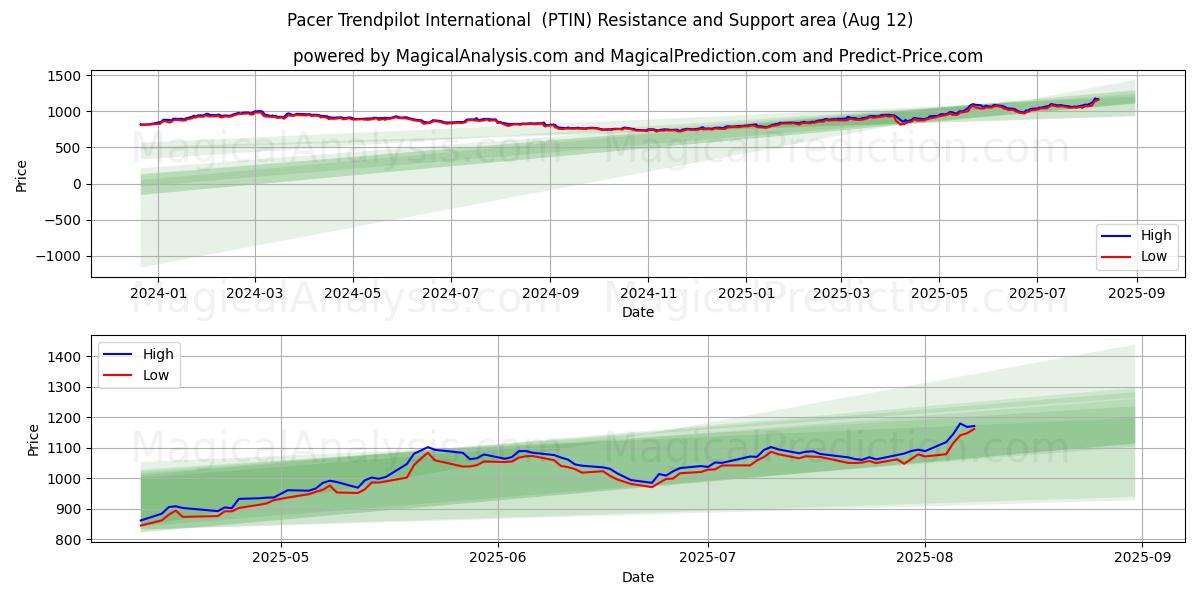1200x600 pixels.
Task: Click the 2024-09 tick label on top chart
Action: click(550, 293)
